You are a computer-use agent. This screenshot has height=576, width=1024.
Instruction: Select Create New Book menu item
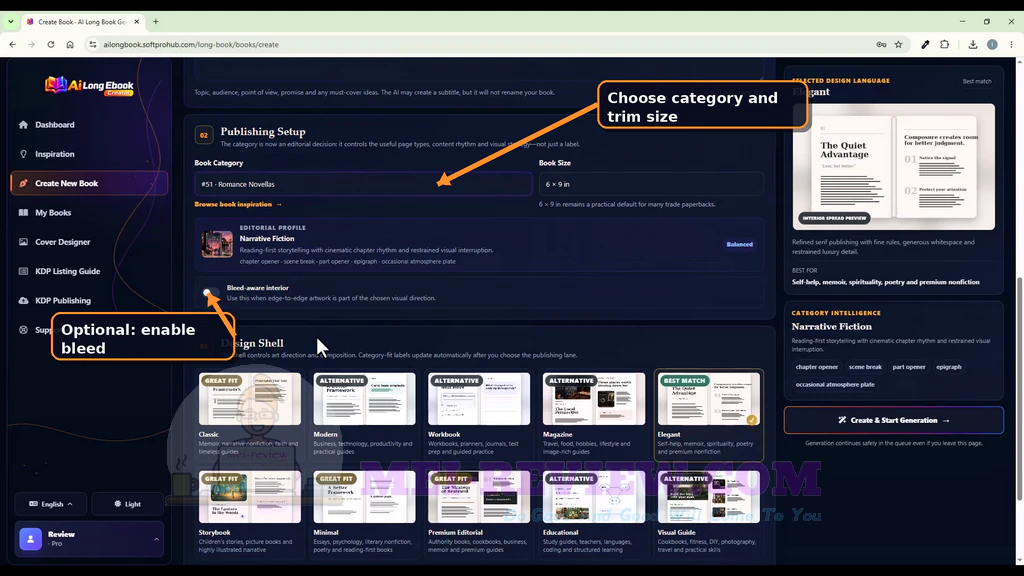(x=89, y=184)
